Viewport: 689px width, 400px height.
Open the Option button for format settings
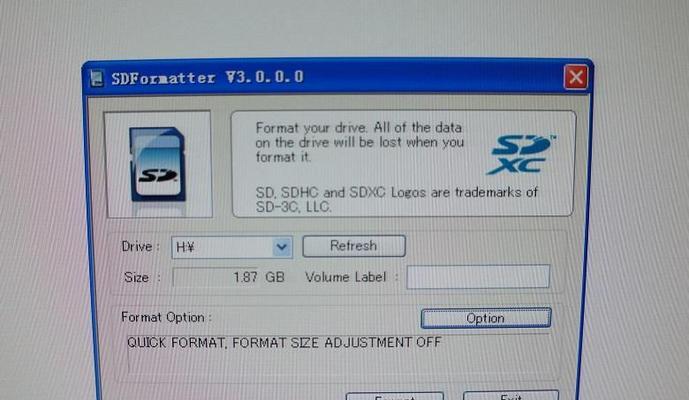pos(486,318)
